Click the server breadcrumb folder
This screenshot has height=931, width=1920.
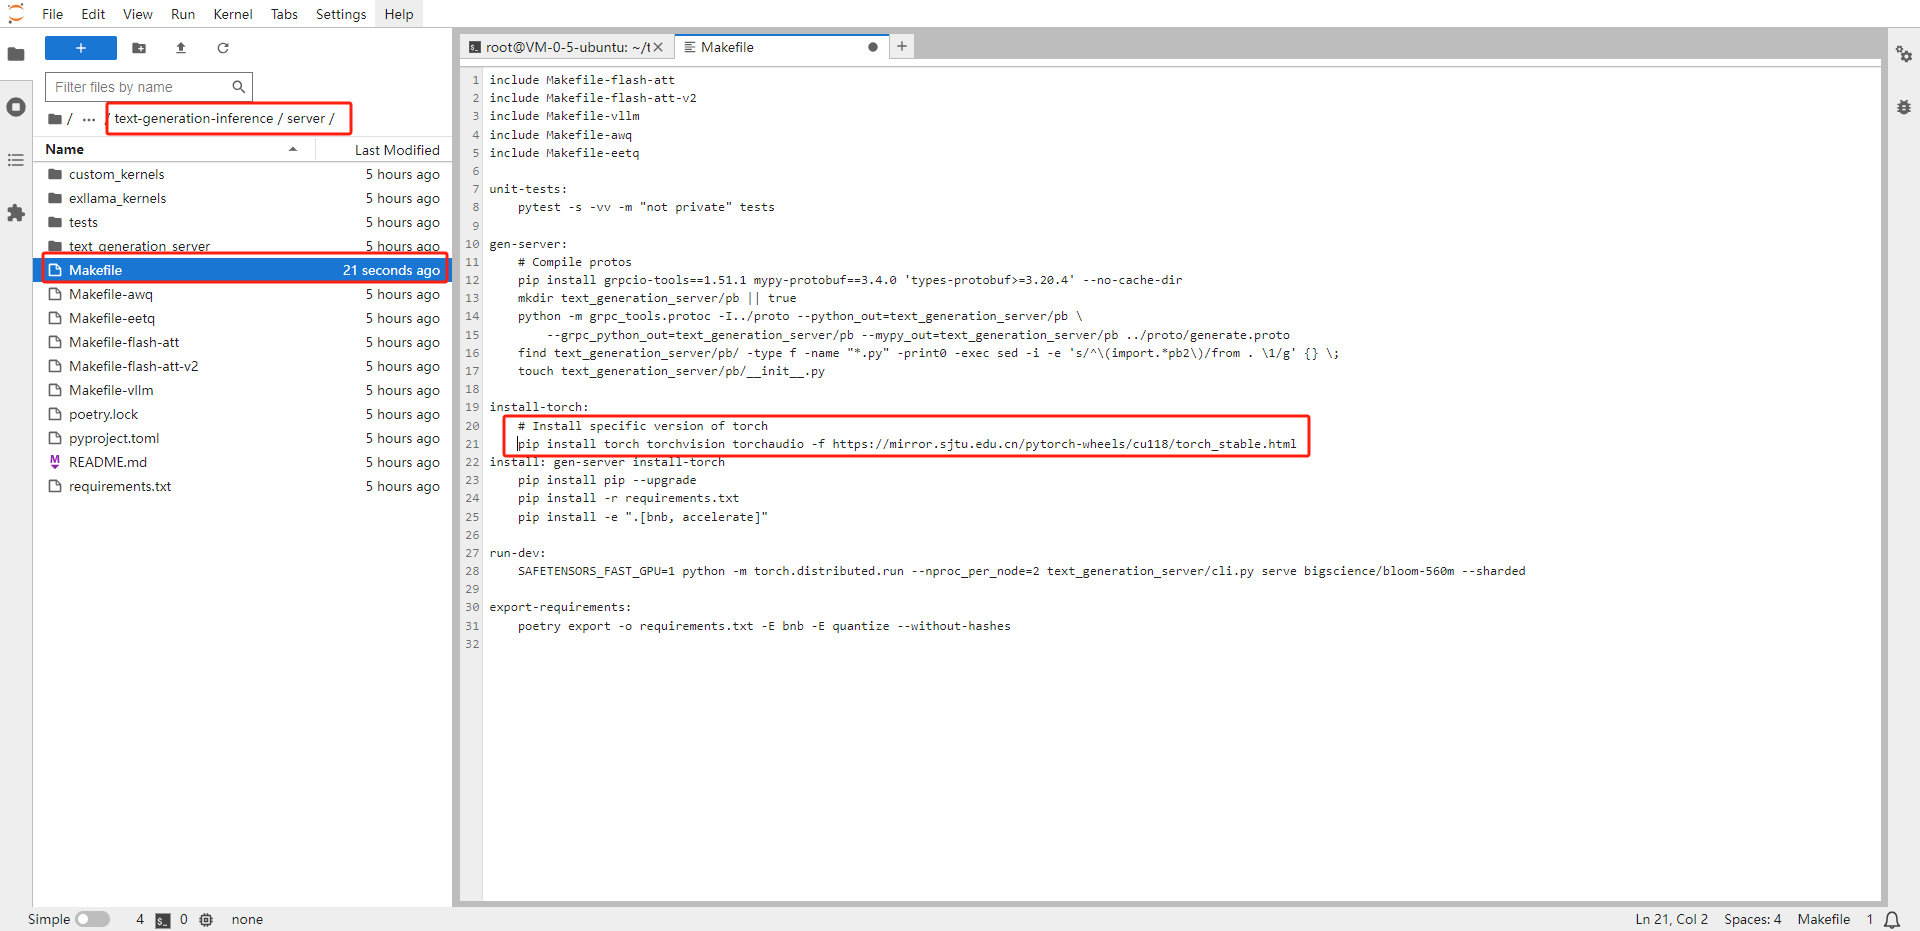click(306, 118)
